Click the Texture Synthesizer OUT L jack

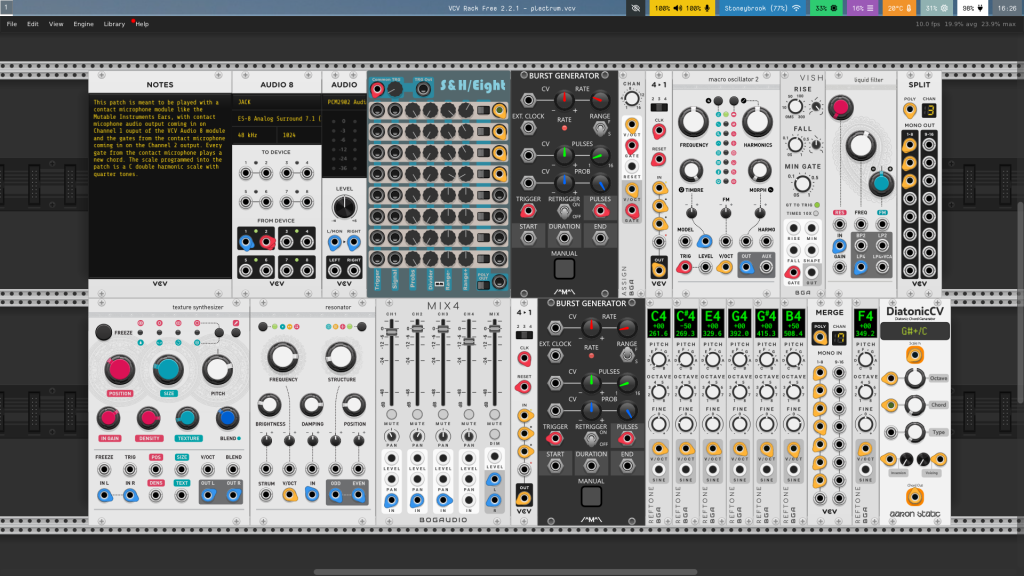click(x=208, y=495)
